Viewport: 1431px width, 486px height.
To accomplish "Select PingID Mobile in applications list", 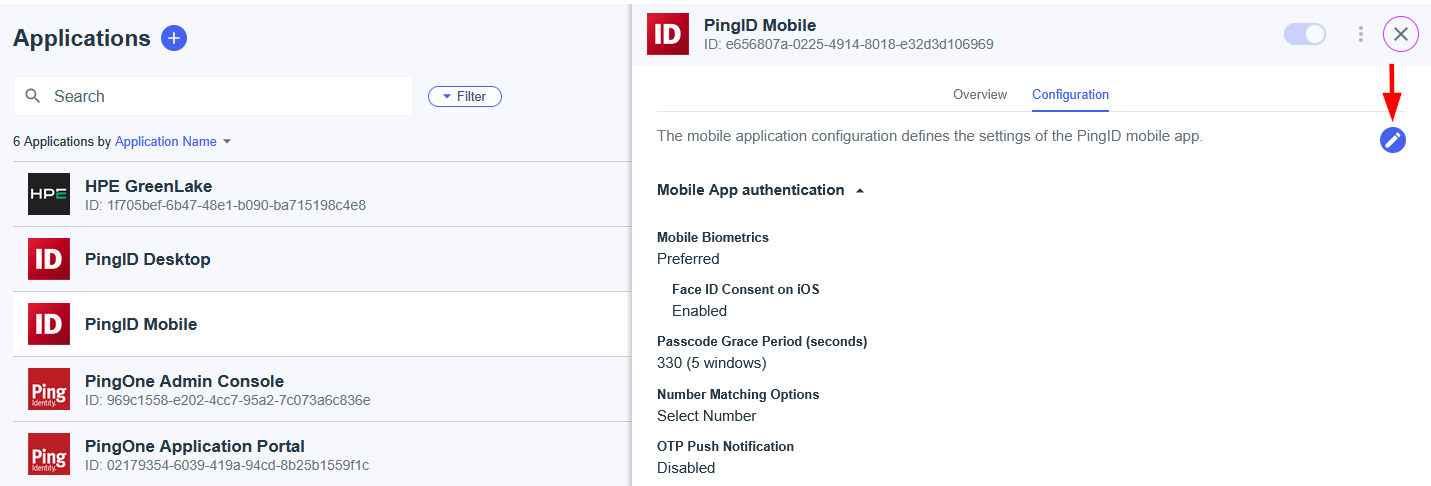I will pyautogui.click(x=141, y=324).
